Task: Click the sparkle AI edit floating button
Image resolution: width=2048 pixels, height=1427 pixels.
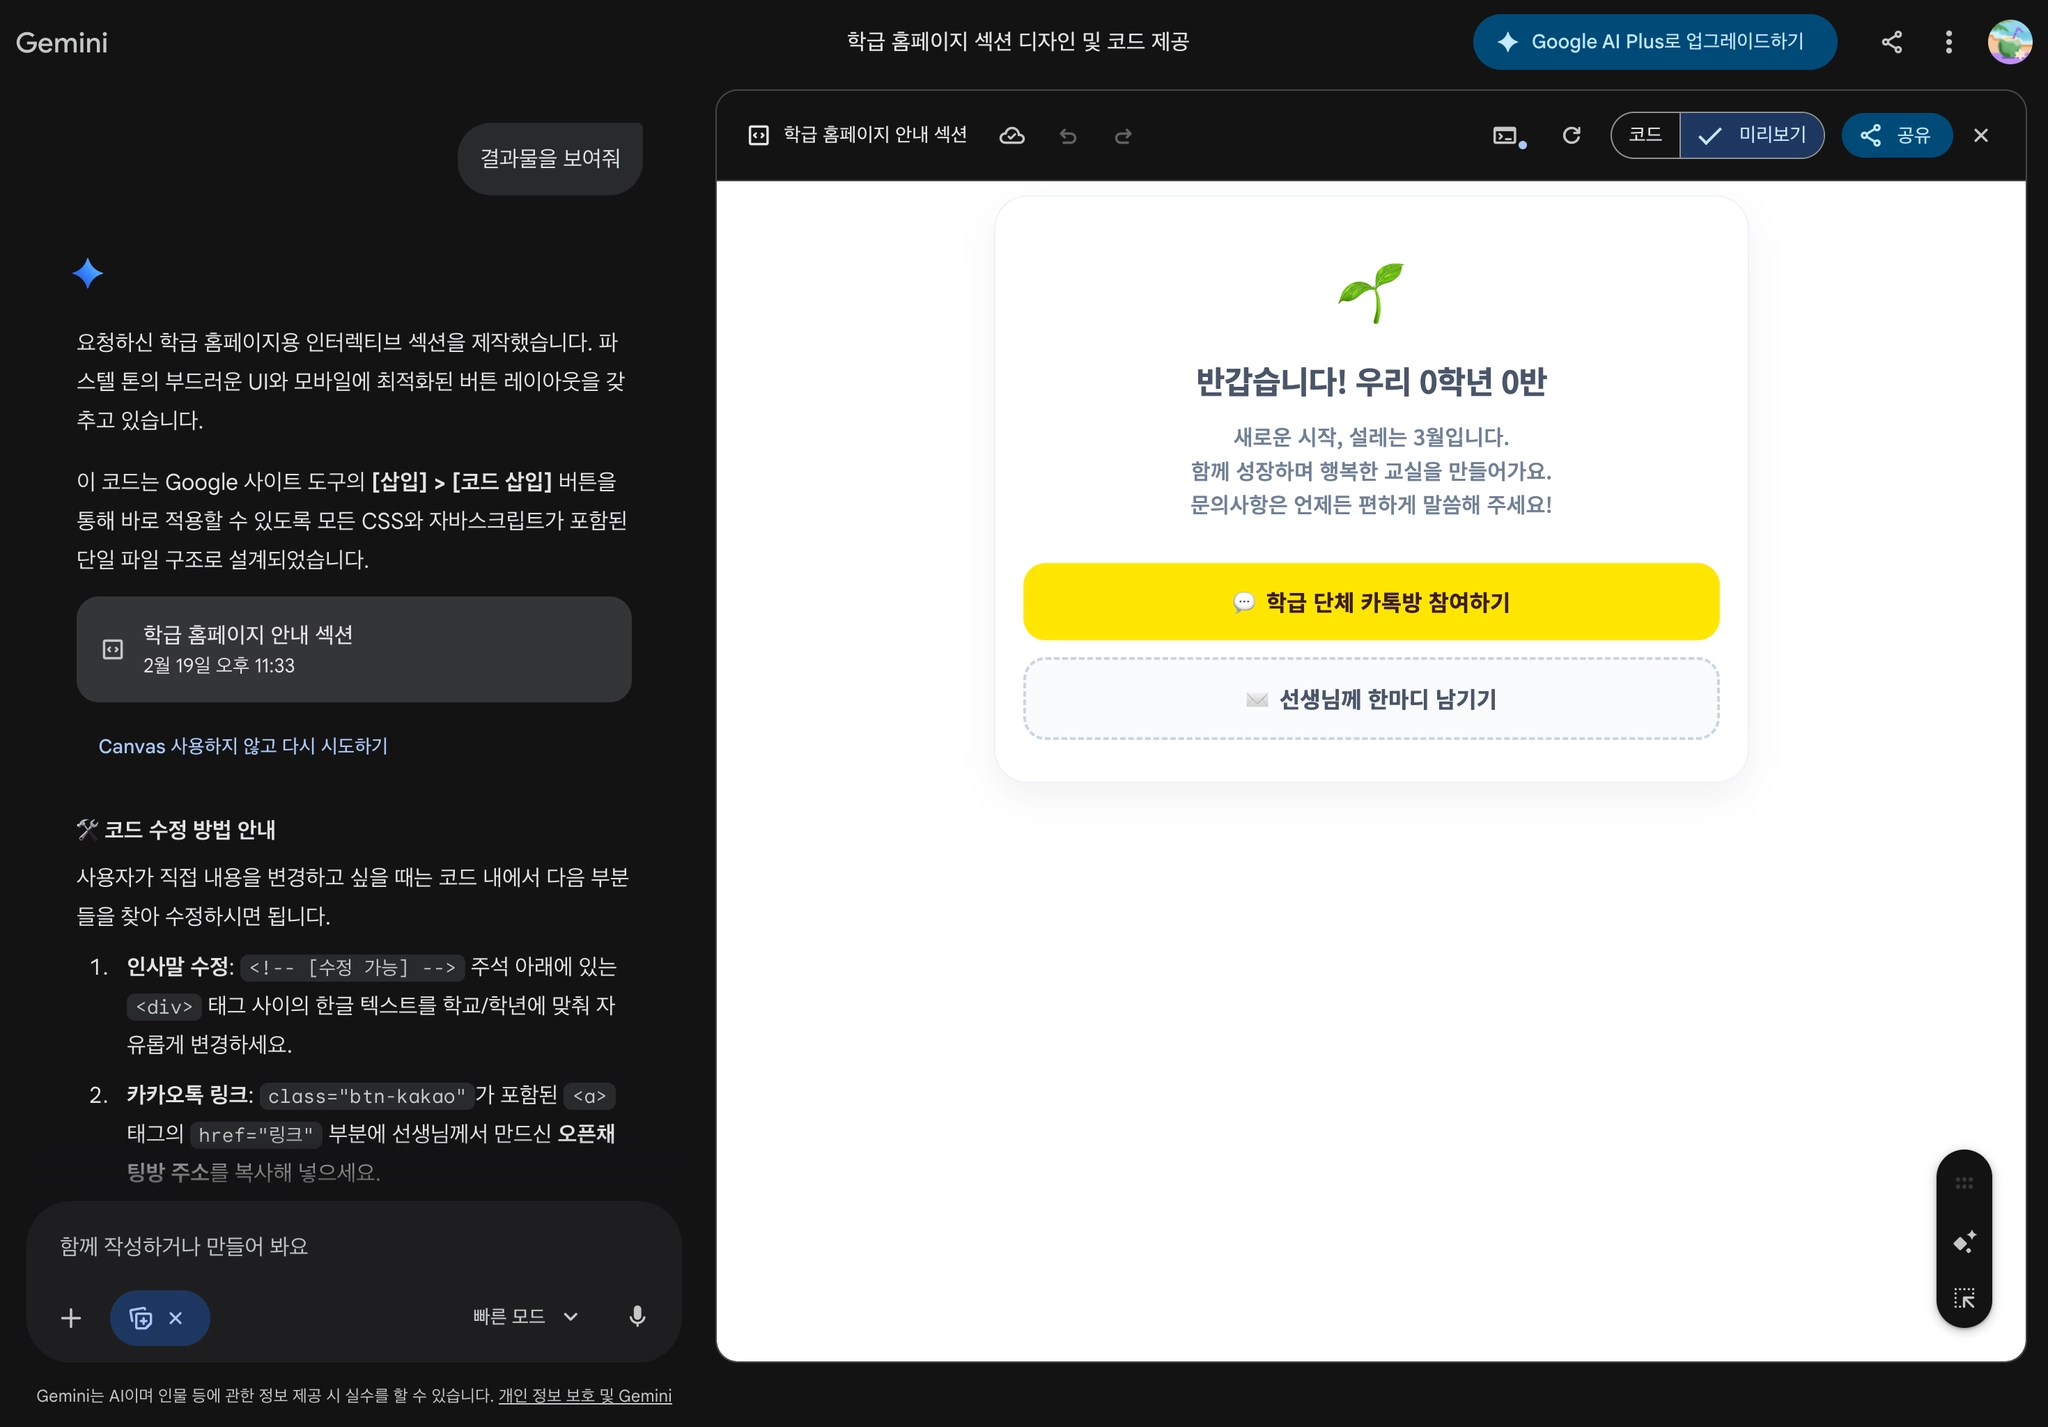Action: (x=1964, y=1242)
